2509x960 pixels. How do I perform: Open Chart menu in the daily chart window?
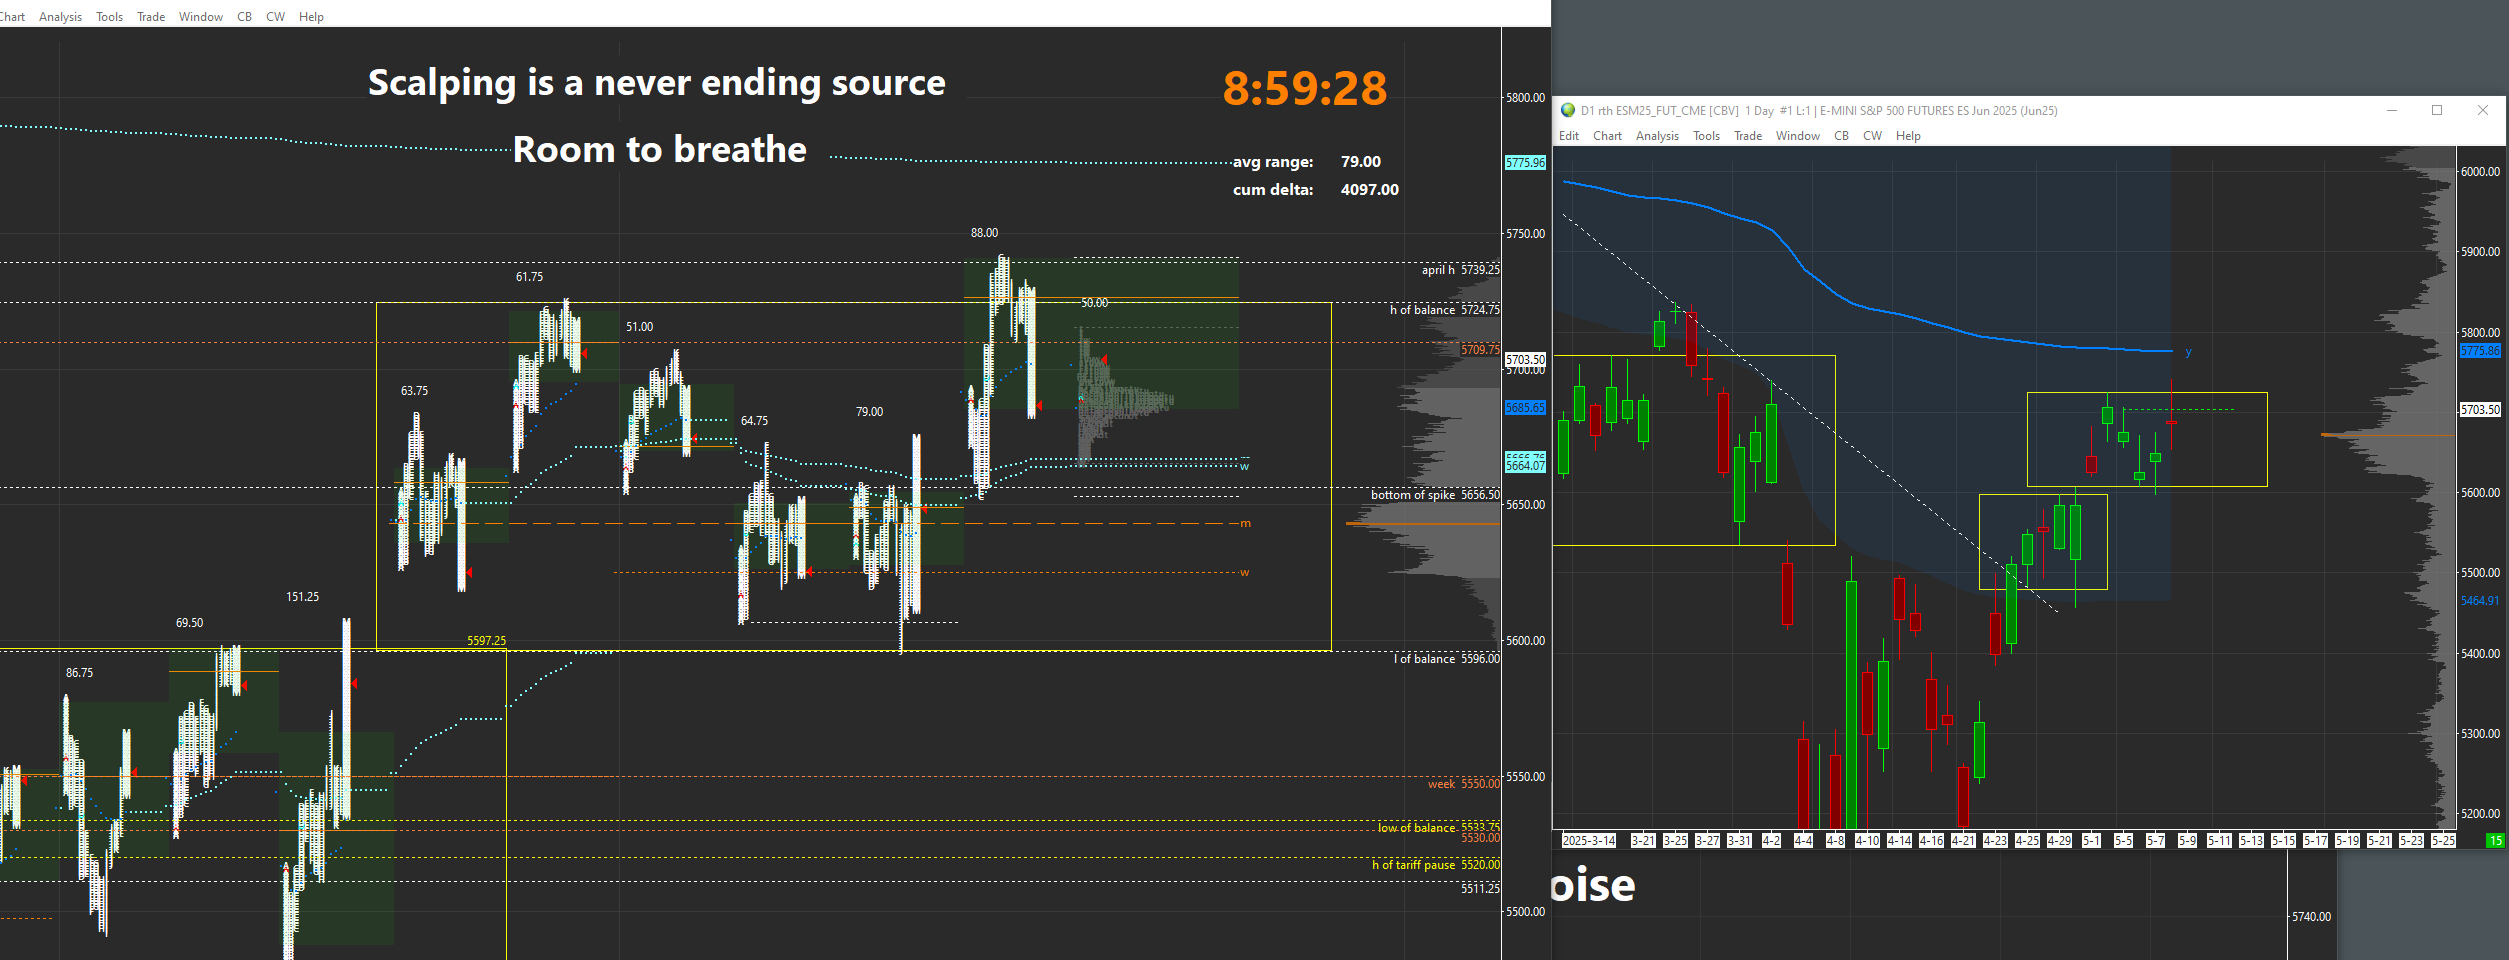(1608, 136)
